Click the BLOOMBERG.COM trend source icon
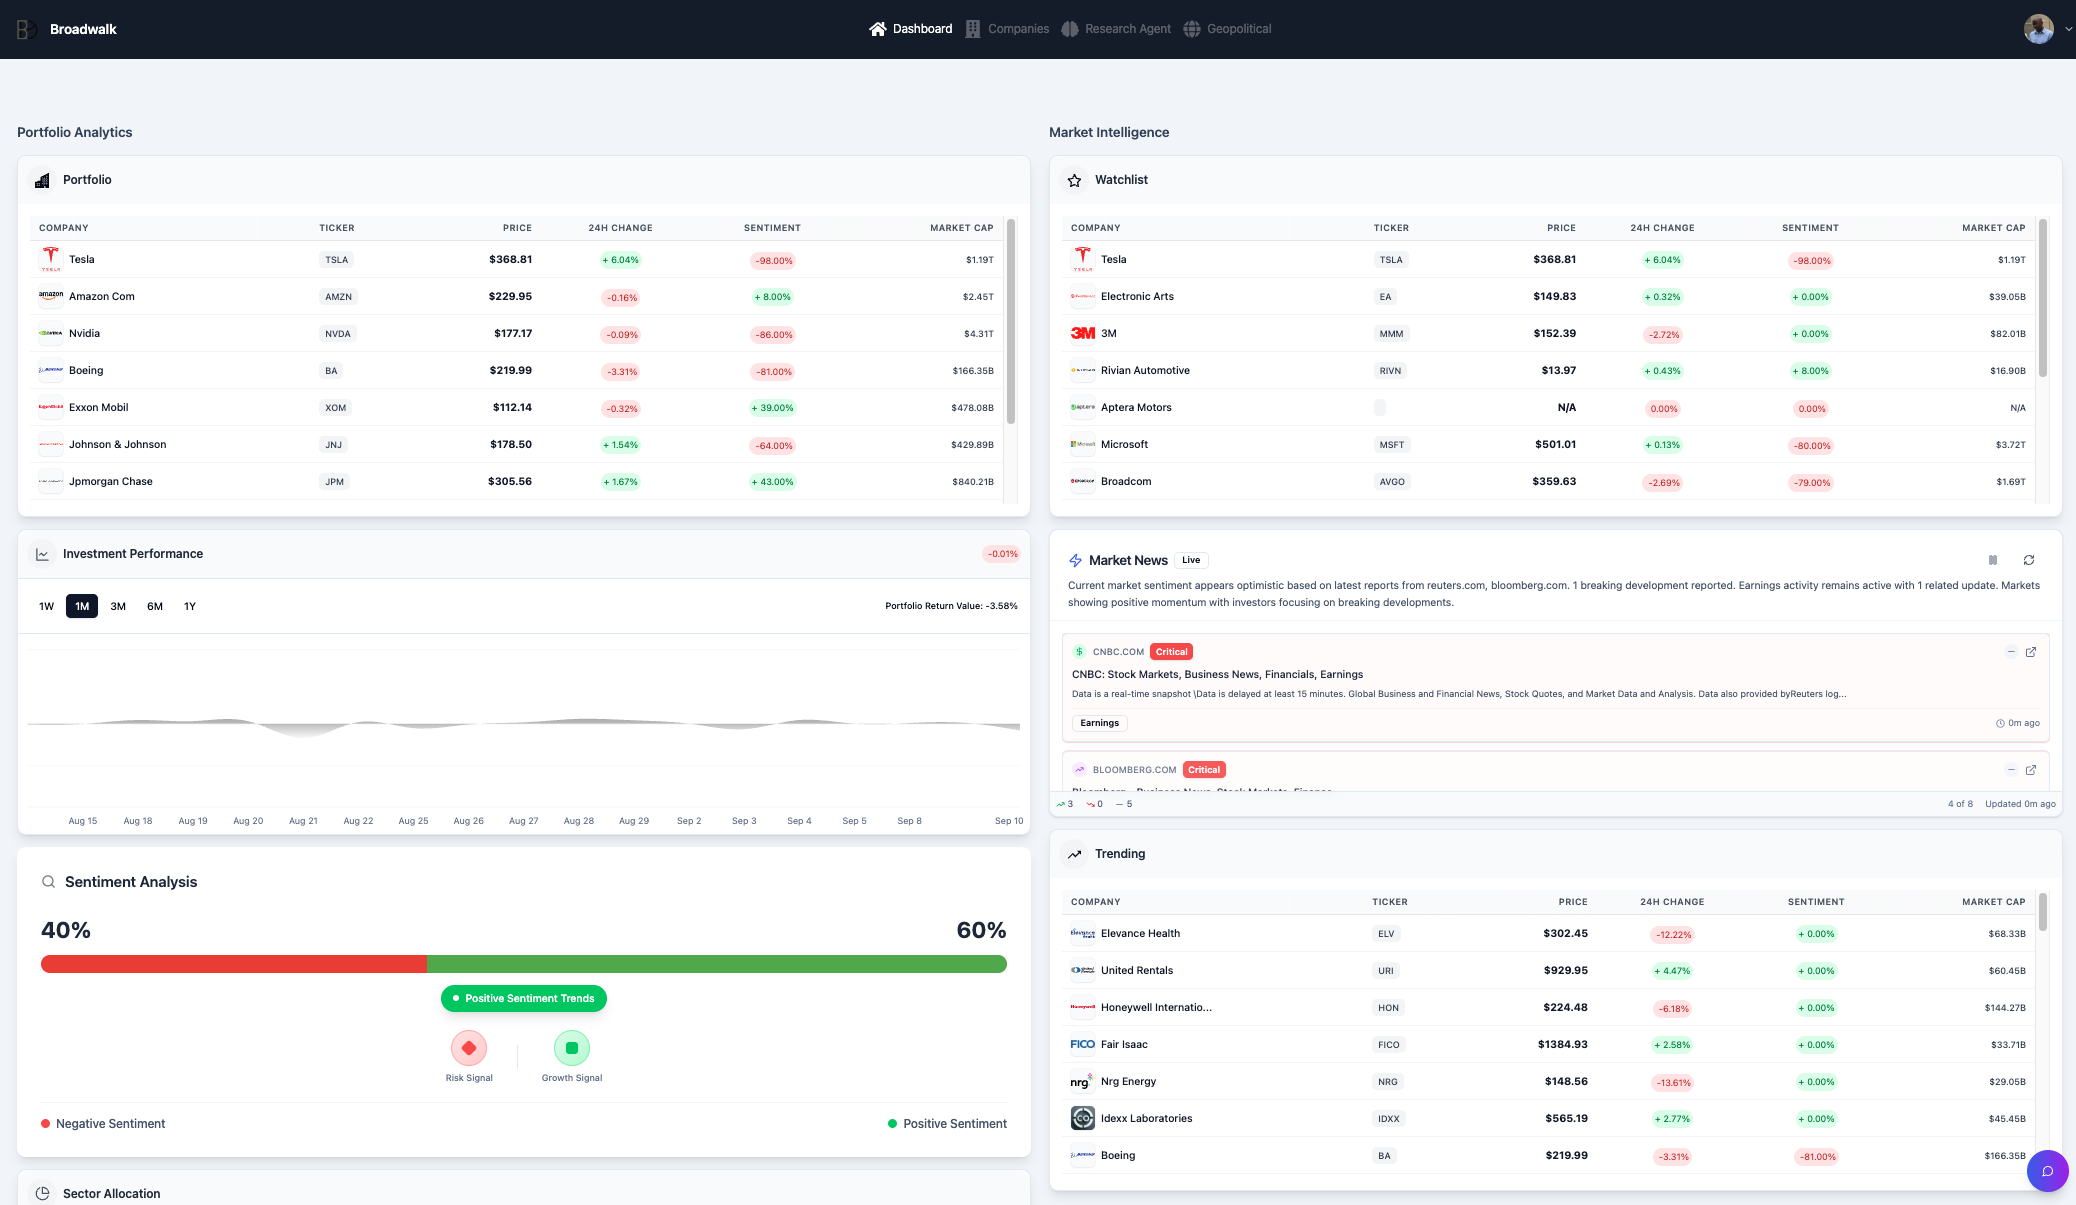2076x1205 pixels. click(x=1079, y=770)
